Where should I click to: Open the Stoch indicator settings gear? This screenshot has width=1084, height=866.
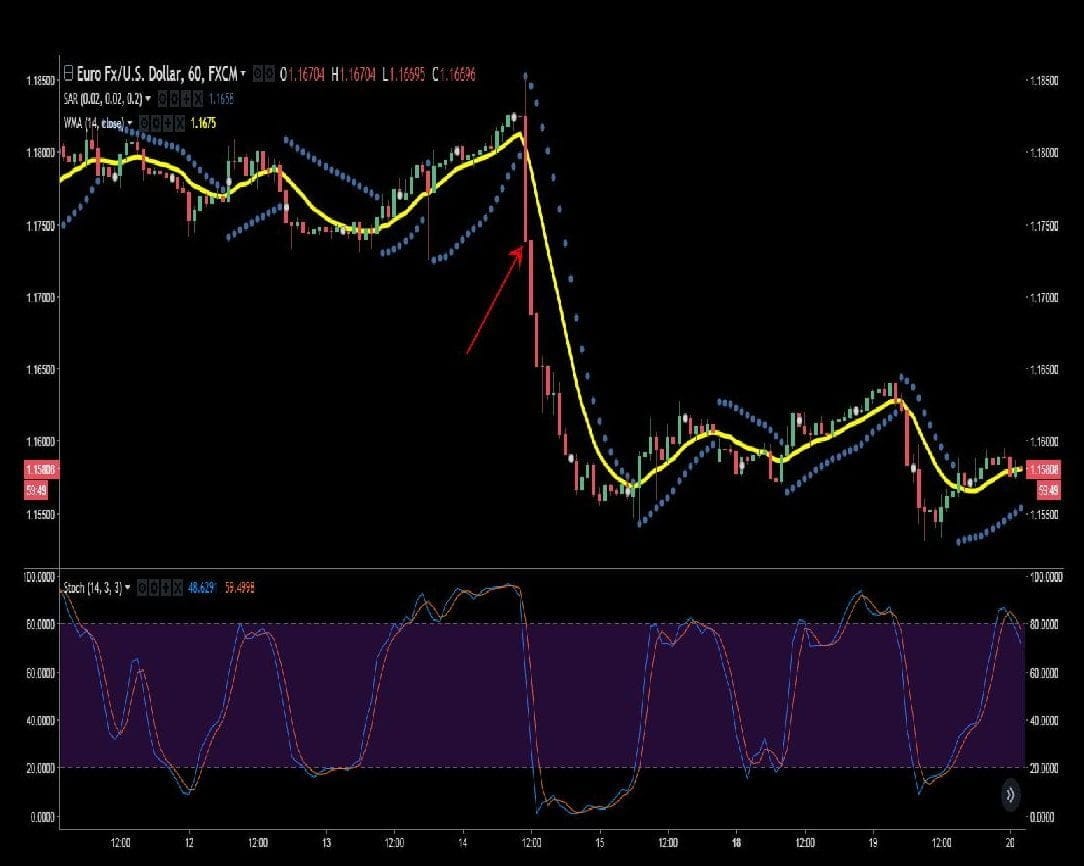pos(153,587)
